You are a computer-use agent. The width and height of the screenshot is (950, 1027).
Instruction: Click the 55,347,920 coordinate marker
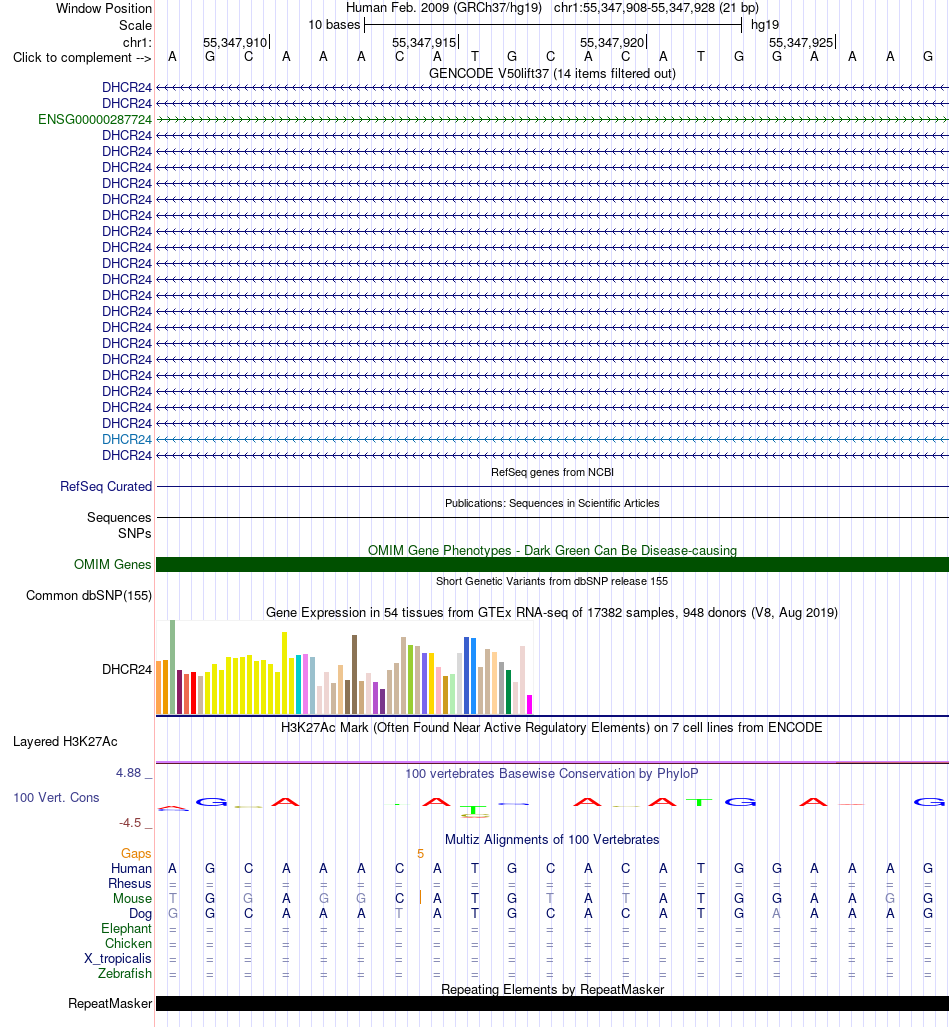pos(613,43)
